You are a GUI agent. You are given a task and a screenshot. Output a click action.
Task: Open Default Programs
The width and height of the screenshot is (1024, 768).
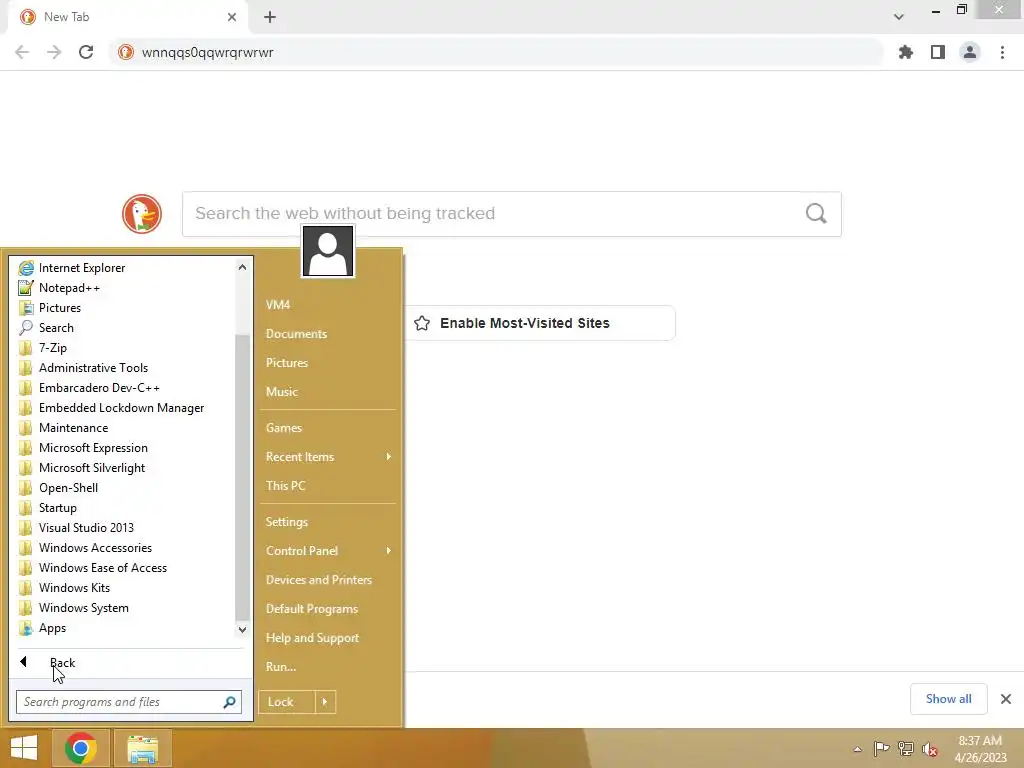point(312,609)
